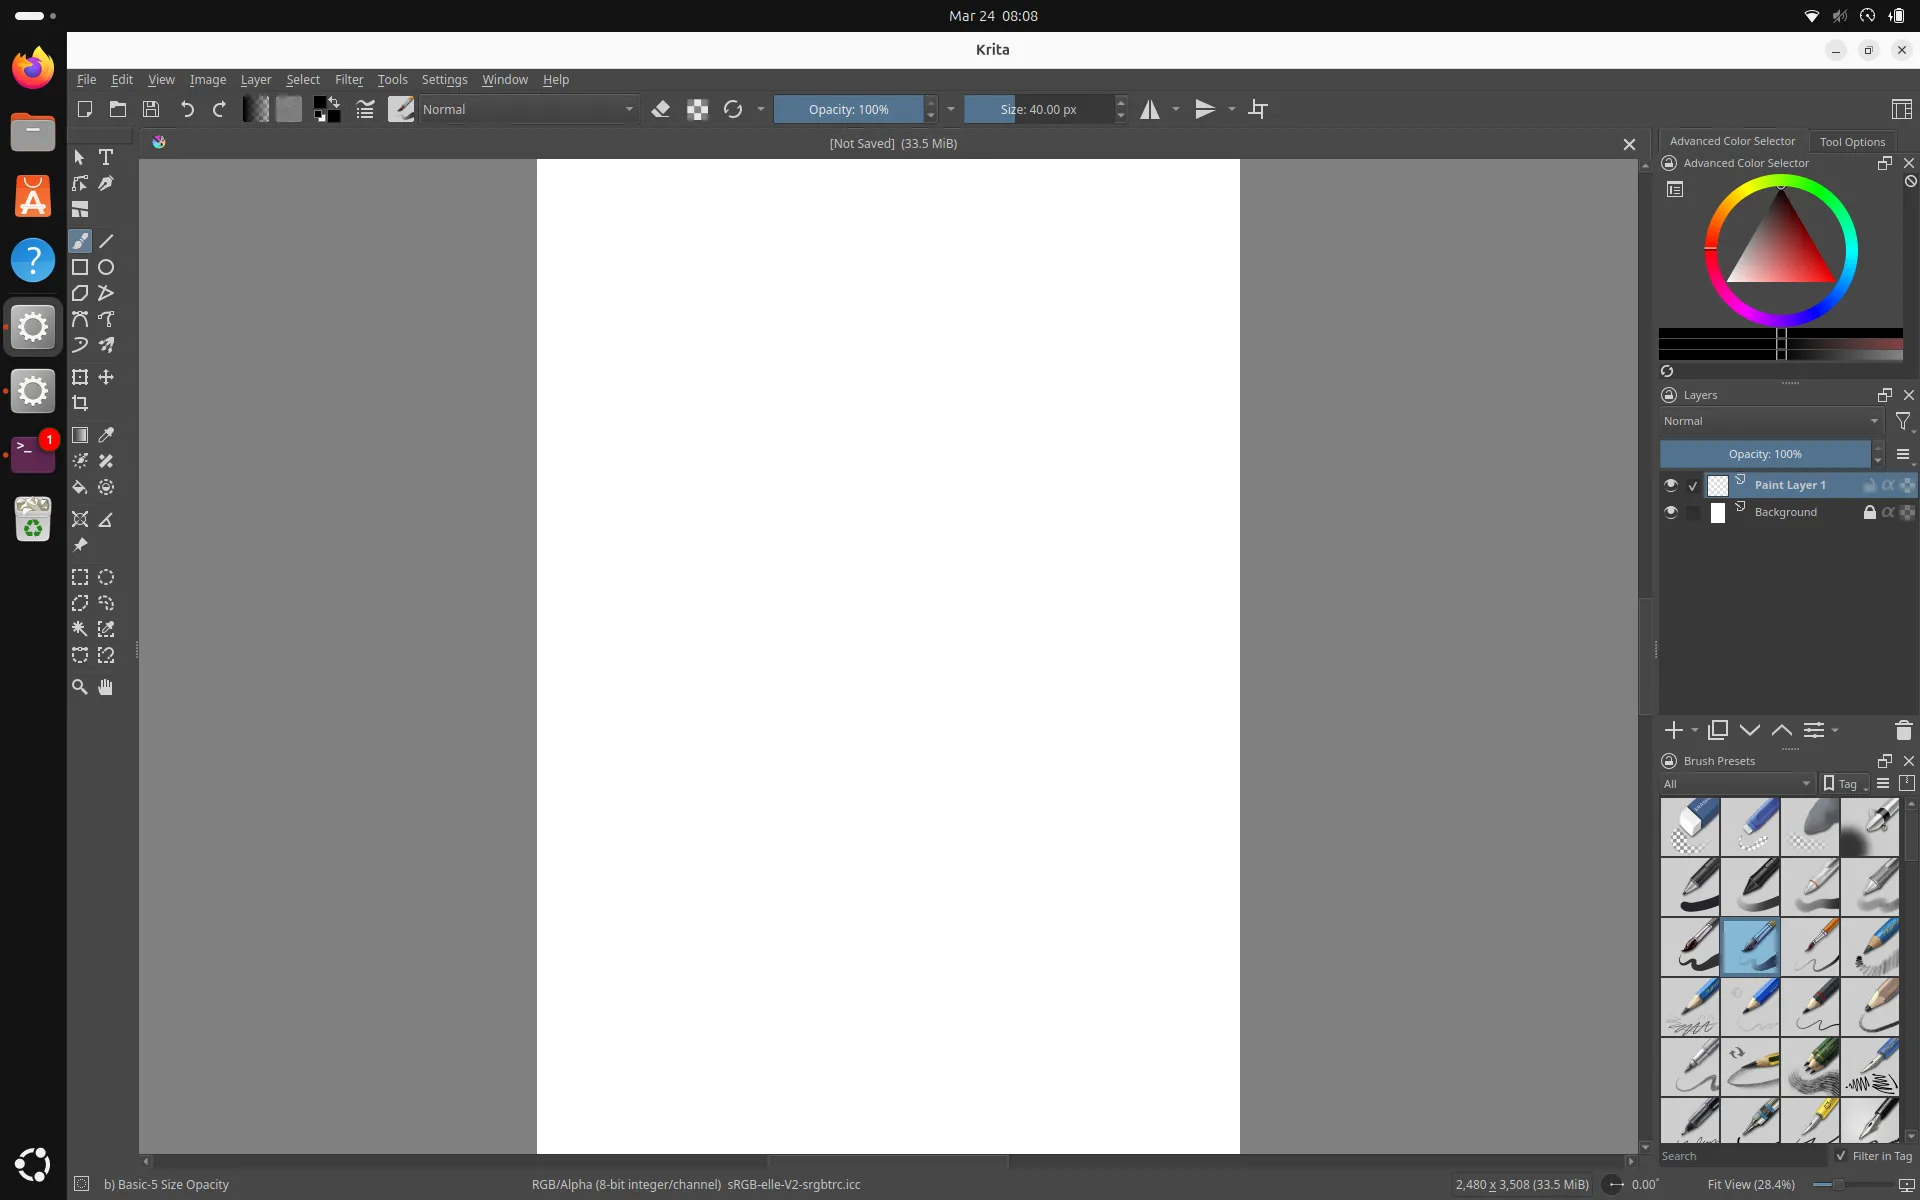Switch to the Tool Options tab
Image resolution: width=1920 pixels, height=1200 pixels.
pyautogui.click(x=1852, y=141)
